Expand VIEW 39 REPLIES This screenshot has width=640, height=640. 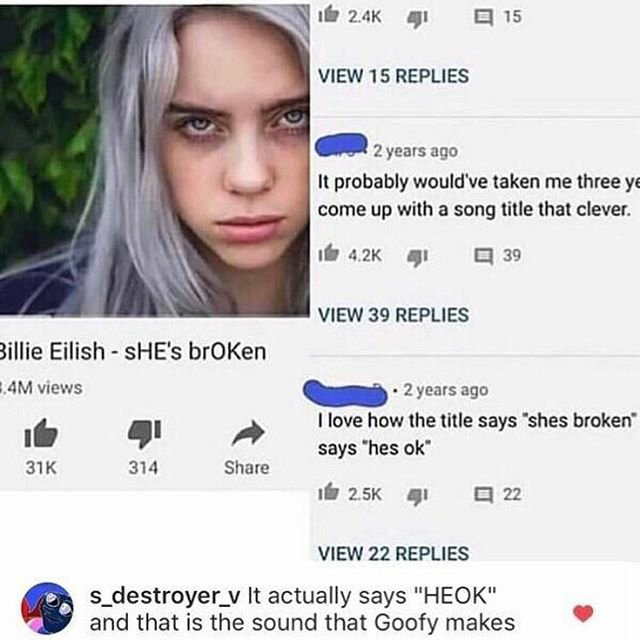pyautogui.click(x=393, y=315)
